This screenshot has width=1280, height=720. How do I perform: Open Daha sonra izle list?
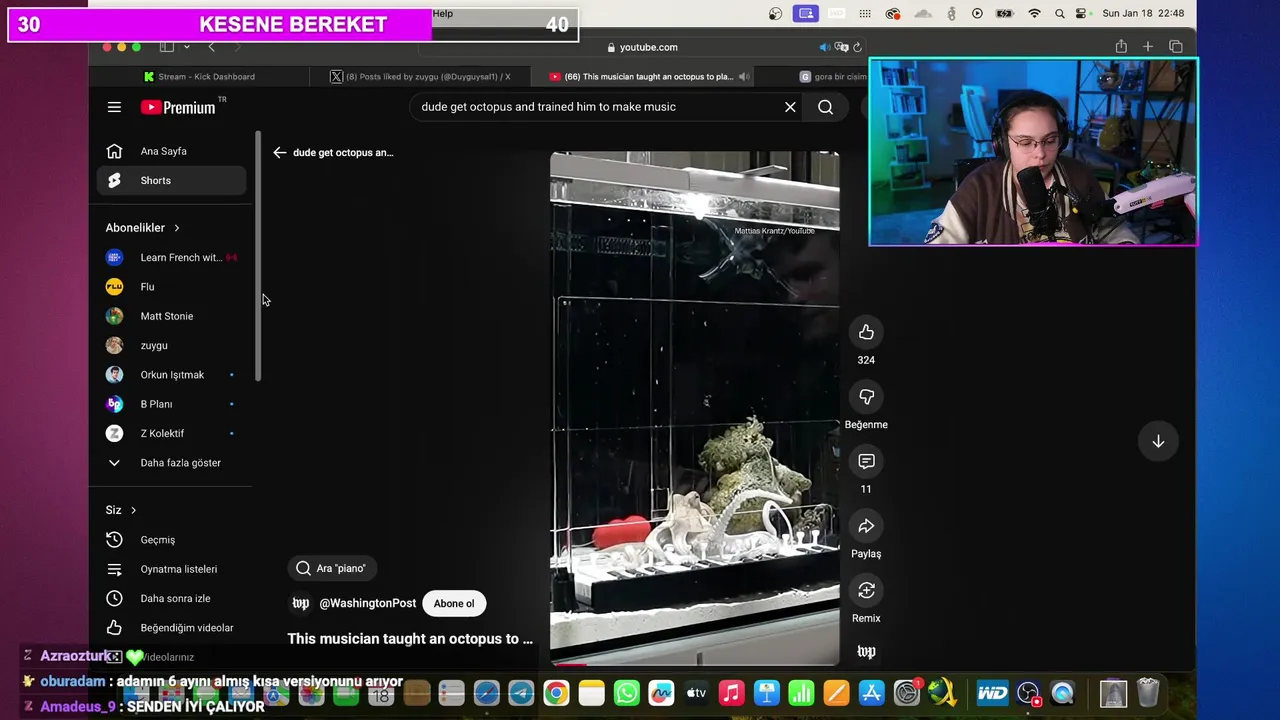click(171, 598)
